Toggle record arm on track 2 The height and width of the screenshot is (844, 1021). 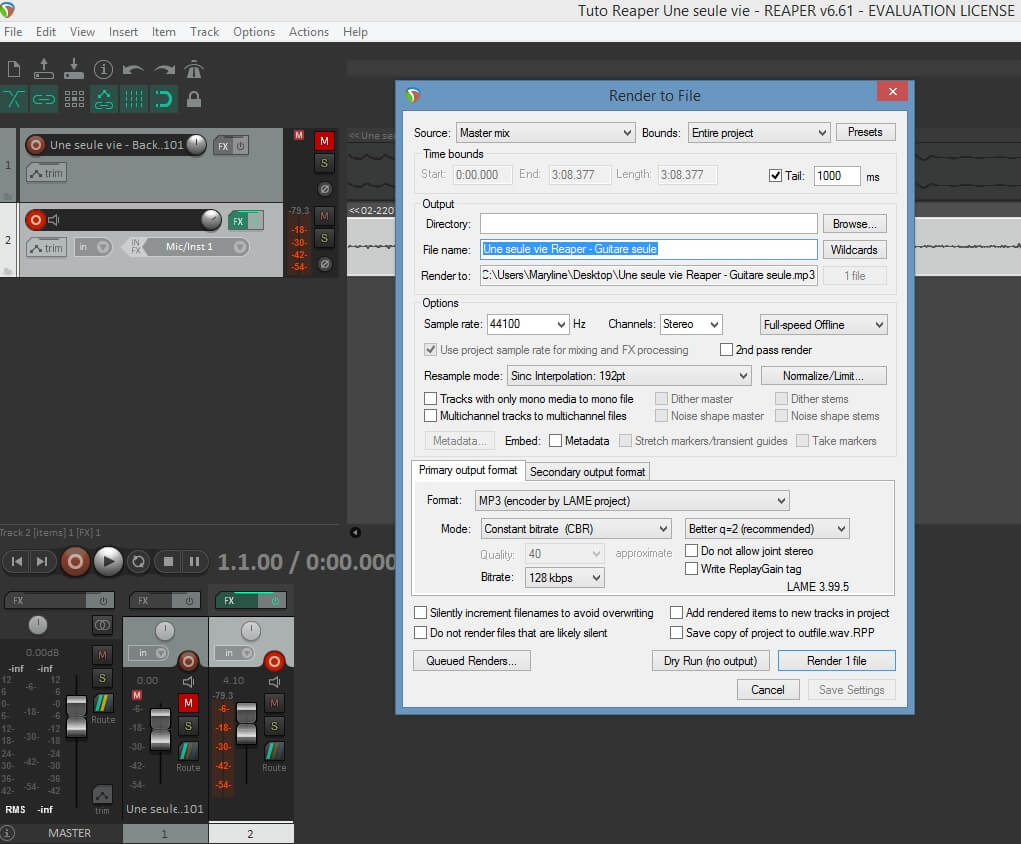(36, 220)
